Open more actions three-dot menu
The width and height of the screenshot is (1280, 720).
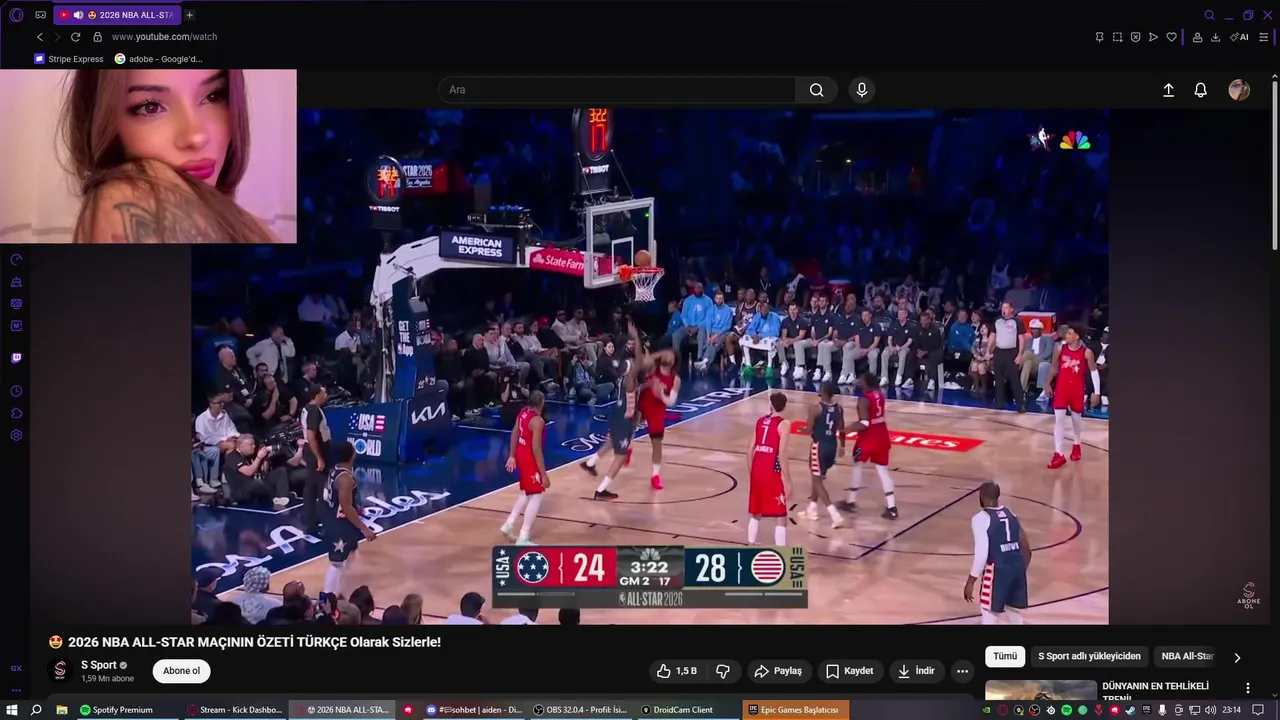962,671
